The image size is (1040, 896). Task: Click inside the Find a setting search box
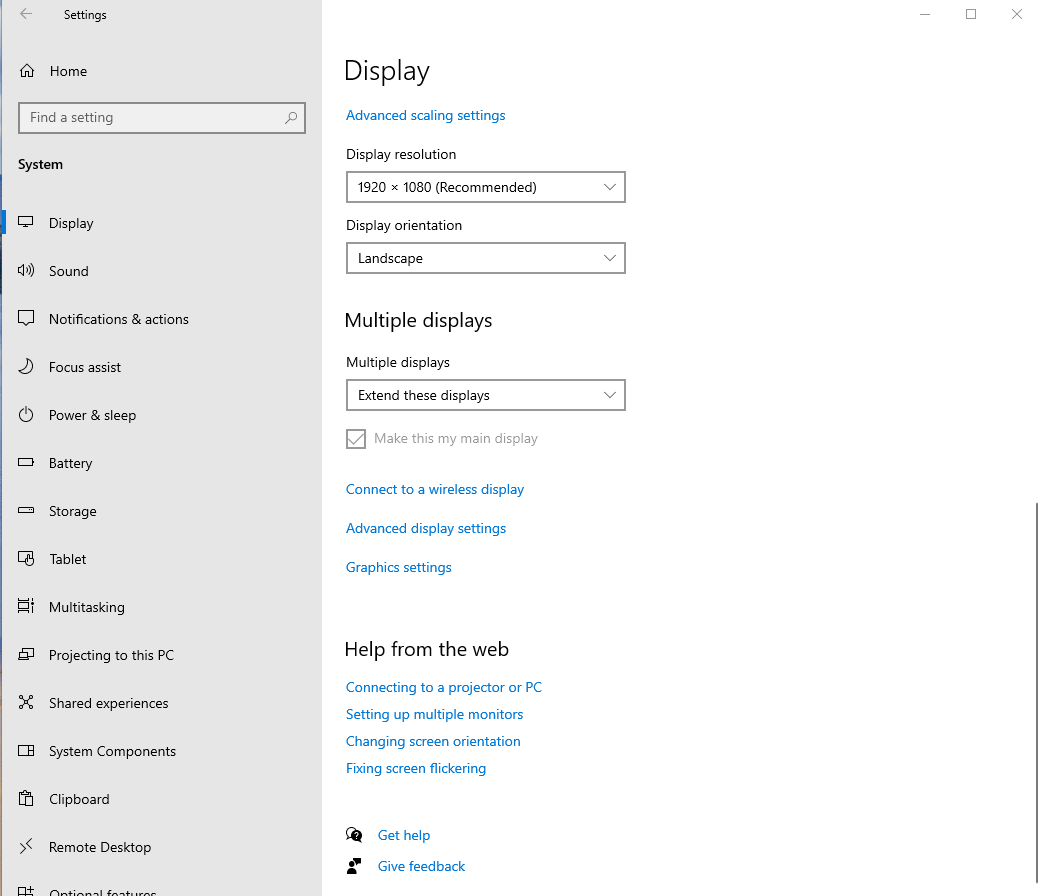tap(162, 117)
